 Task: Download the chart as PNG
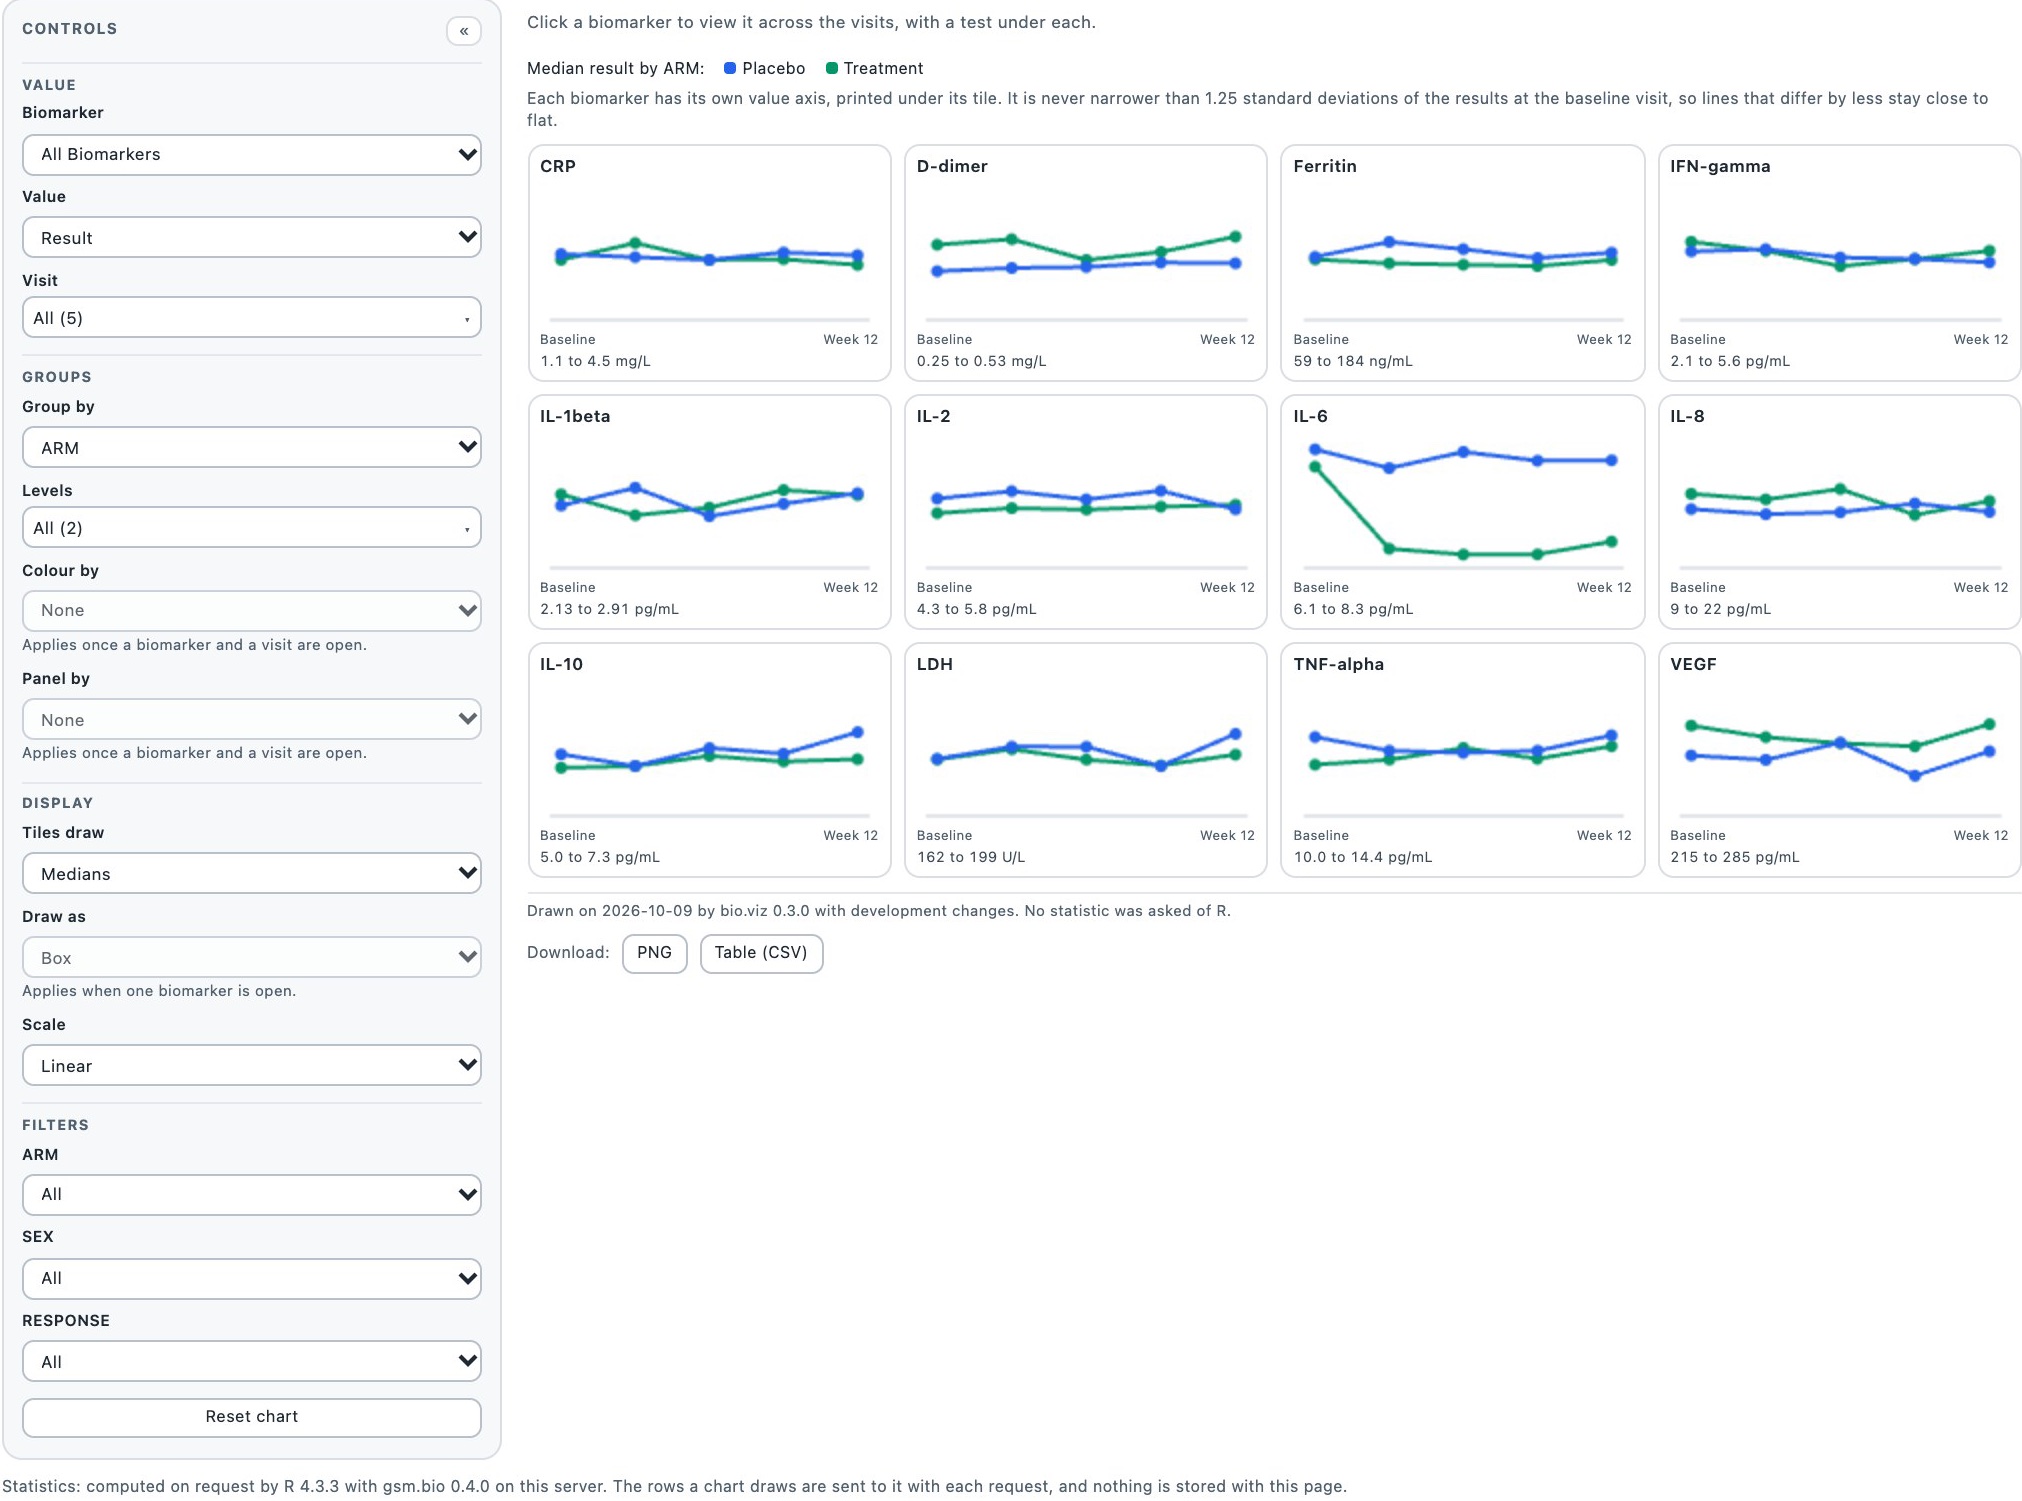[x=654, y=953]
